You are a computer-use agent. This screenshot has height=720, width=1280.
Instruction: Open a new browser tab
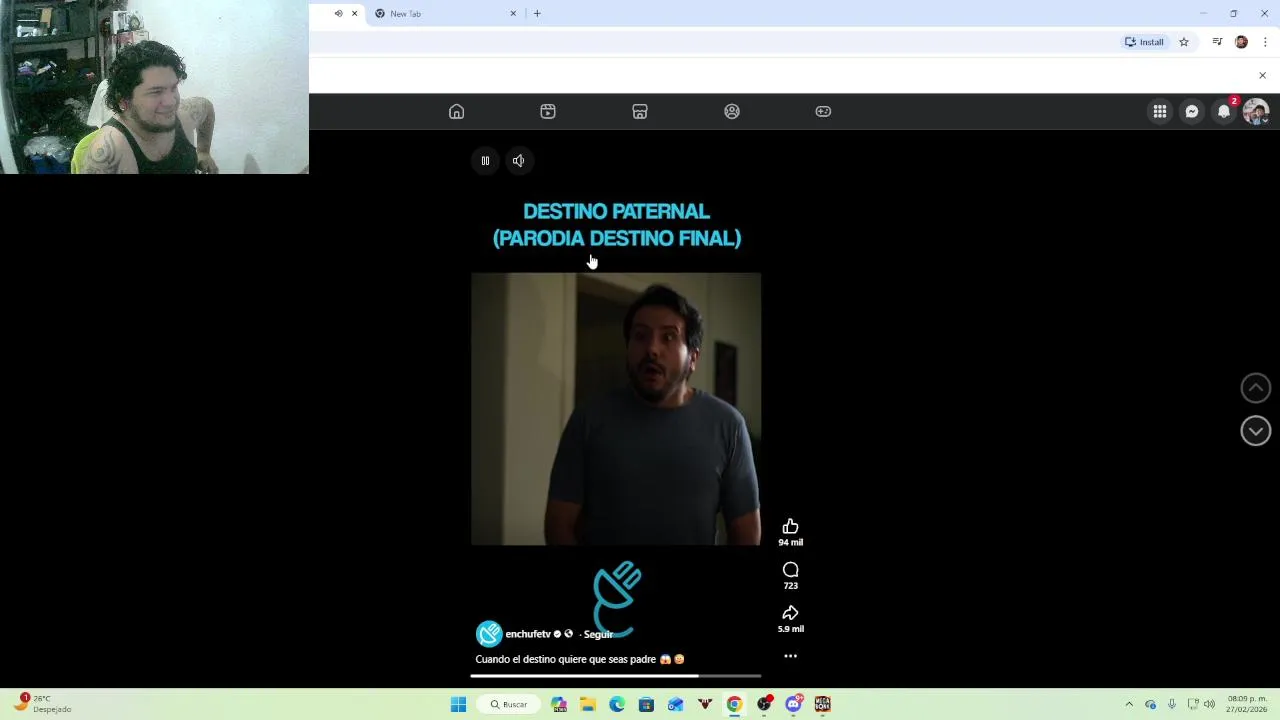click(x=537, y=14)
